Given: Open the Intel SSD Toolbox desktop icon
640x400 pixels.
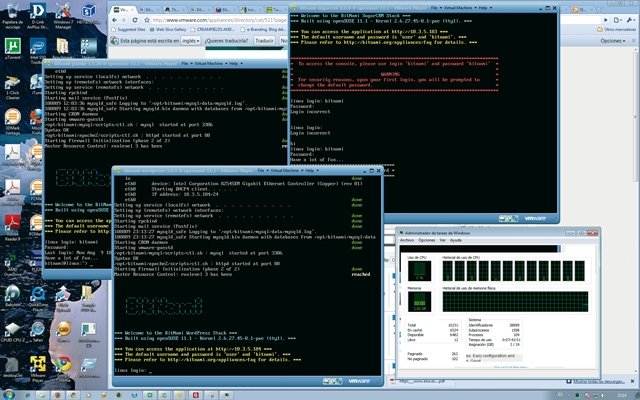Looking at the screenshot, I should coord(38,51).
